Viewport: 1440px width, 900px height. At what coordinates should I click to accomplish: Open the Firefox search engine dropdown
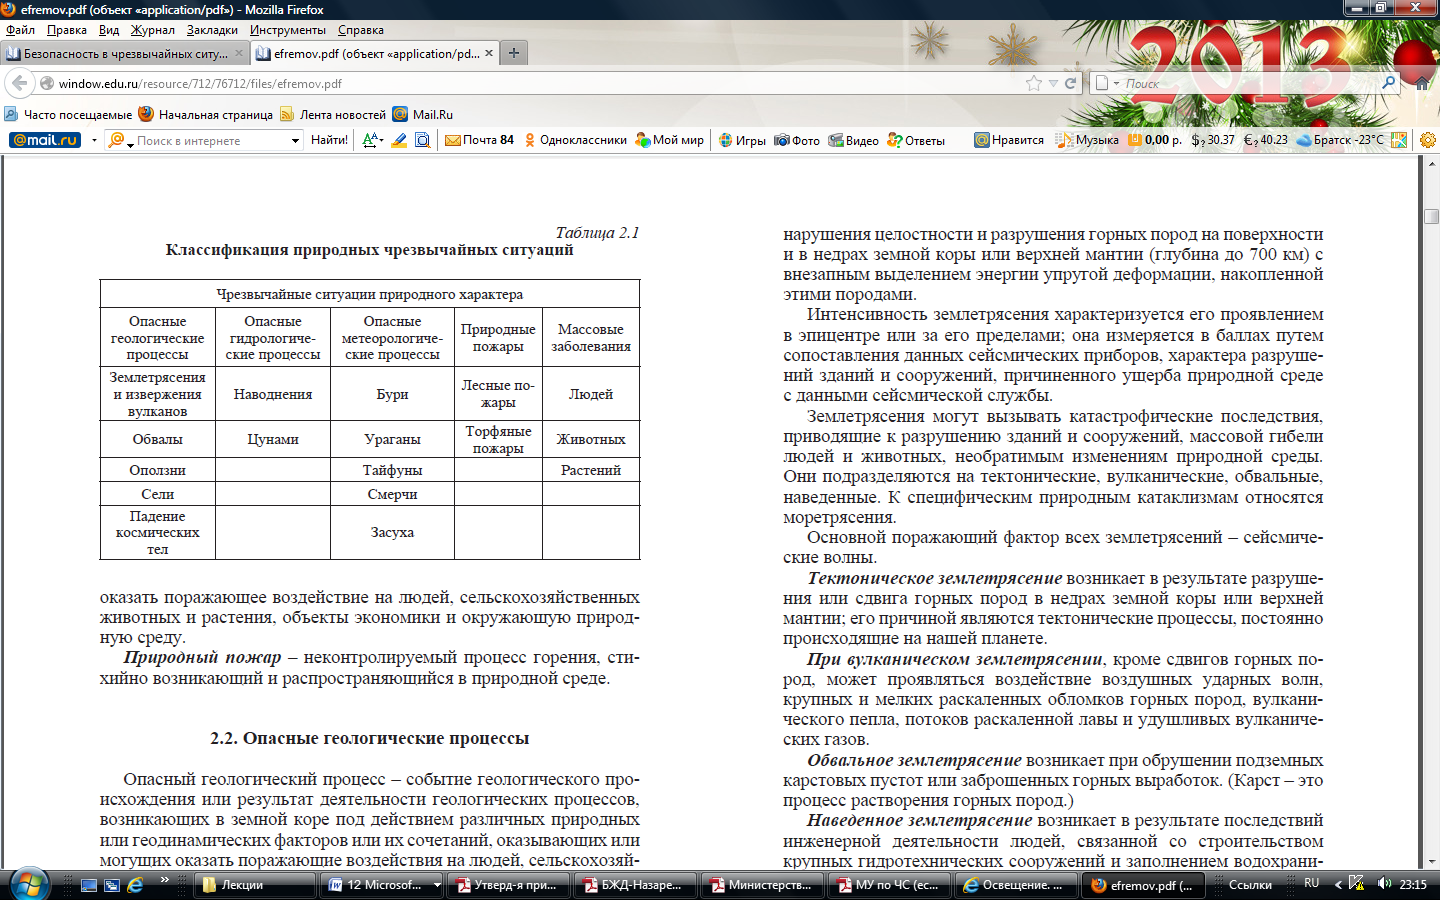point(1107,83)
